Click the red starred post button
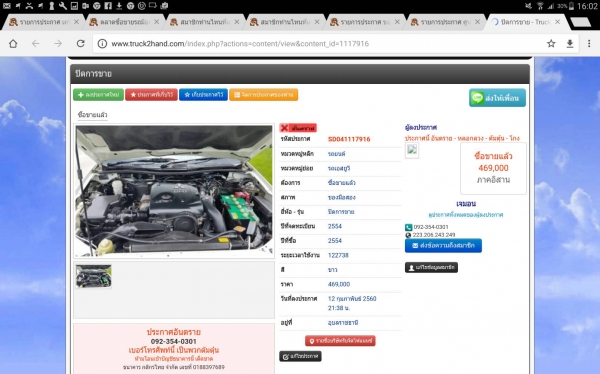600x374 pixels. [152, 95]
